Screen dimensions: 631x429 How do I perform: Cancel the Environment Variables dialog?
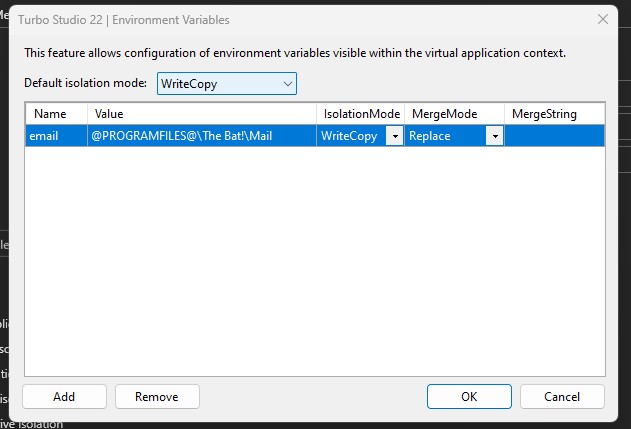coord(562,396)
